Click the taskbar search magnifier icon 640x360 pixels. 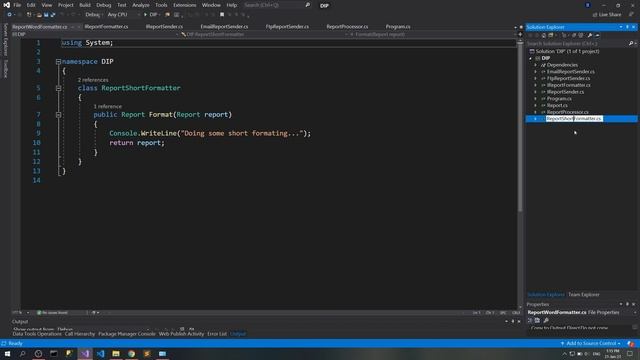click(x=22, y=353)
